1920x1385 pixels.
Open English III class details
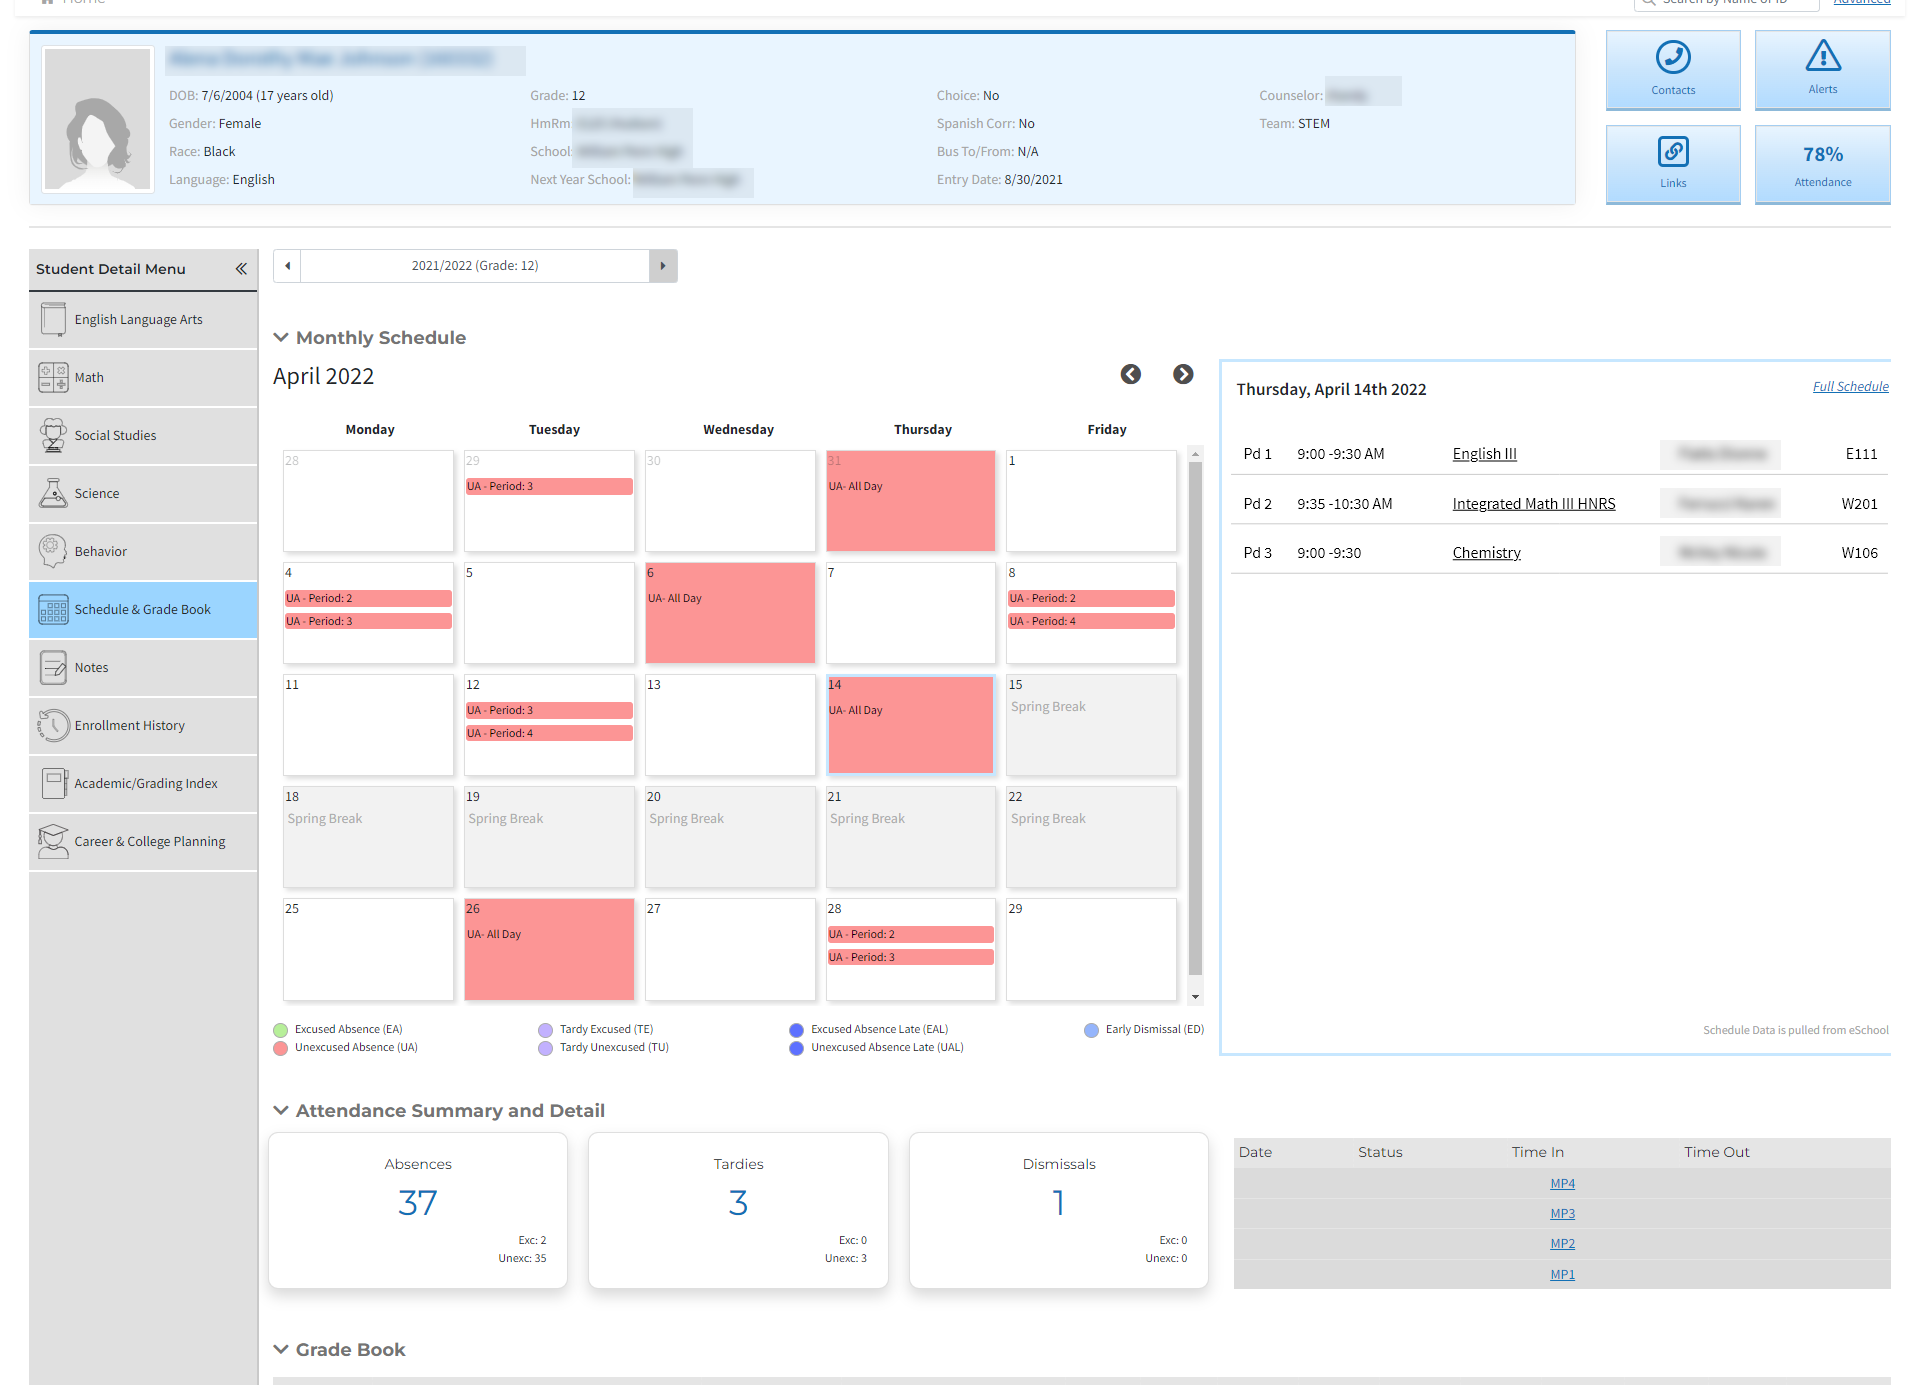1486,453
